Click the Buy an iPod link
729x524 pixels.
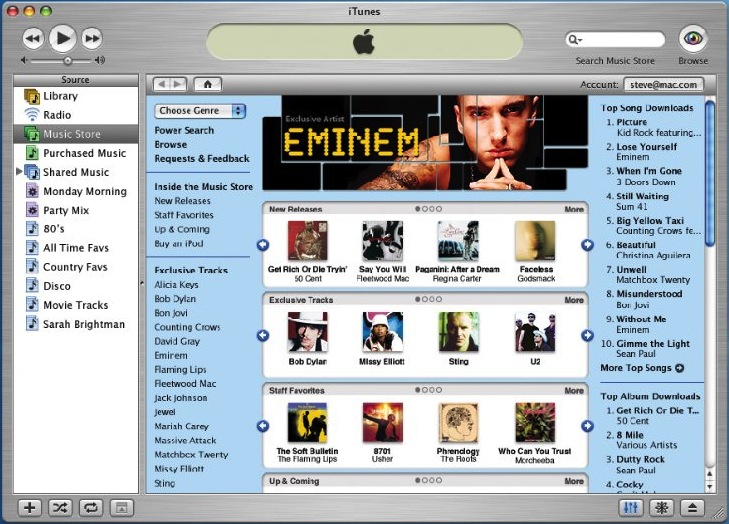[179, 243]
